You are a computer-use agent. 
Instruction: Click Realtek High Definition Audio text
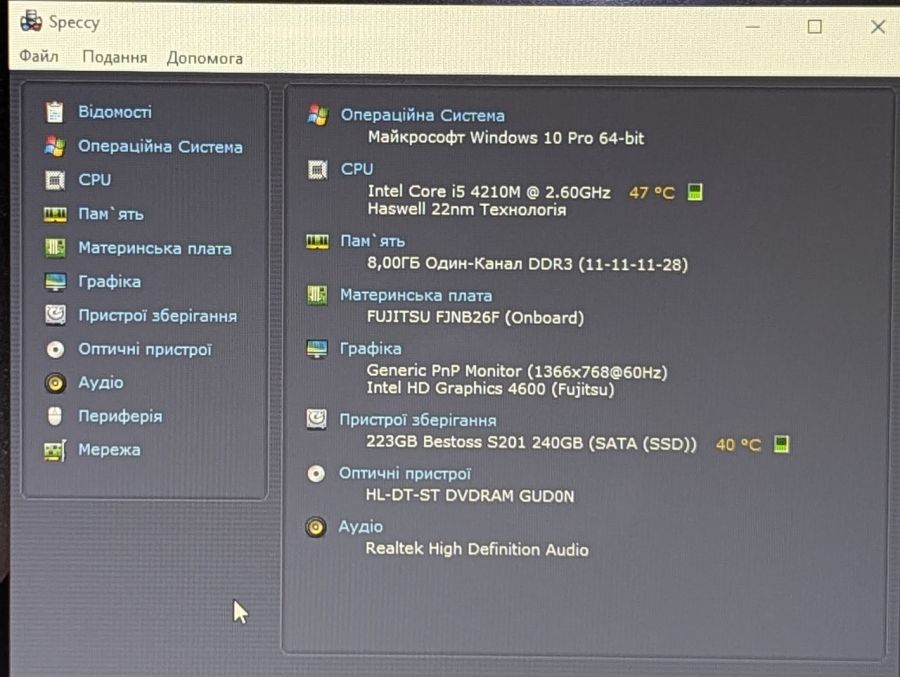click(477, 549)
